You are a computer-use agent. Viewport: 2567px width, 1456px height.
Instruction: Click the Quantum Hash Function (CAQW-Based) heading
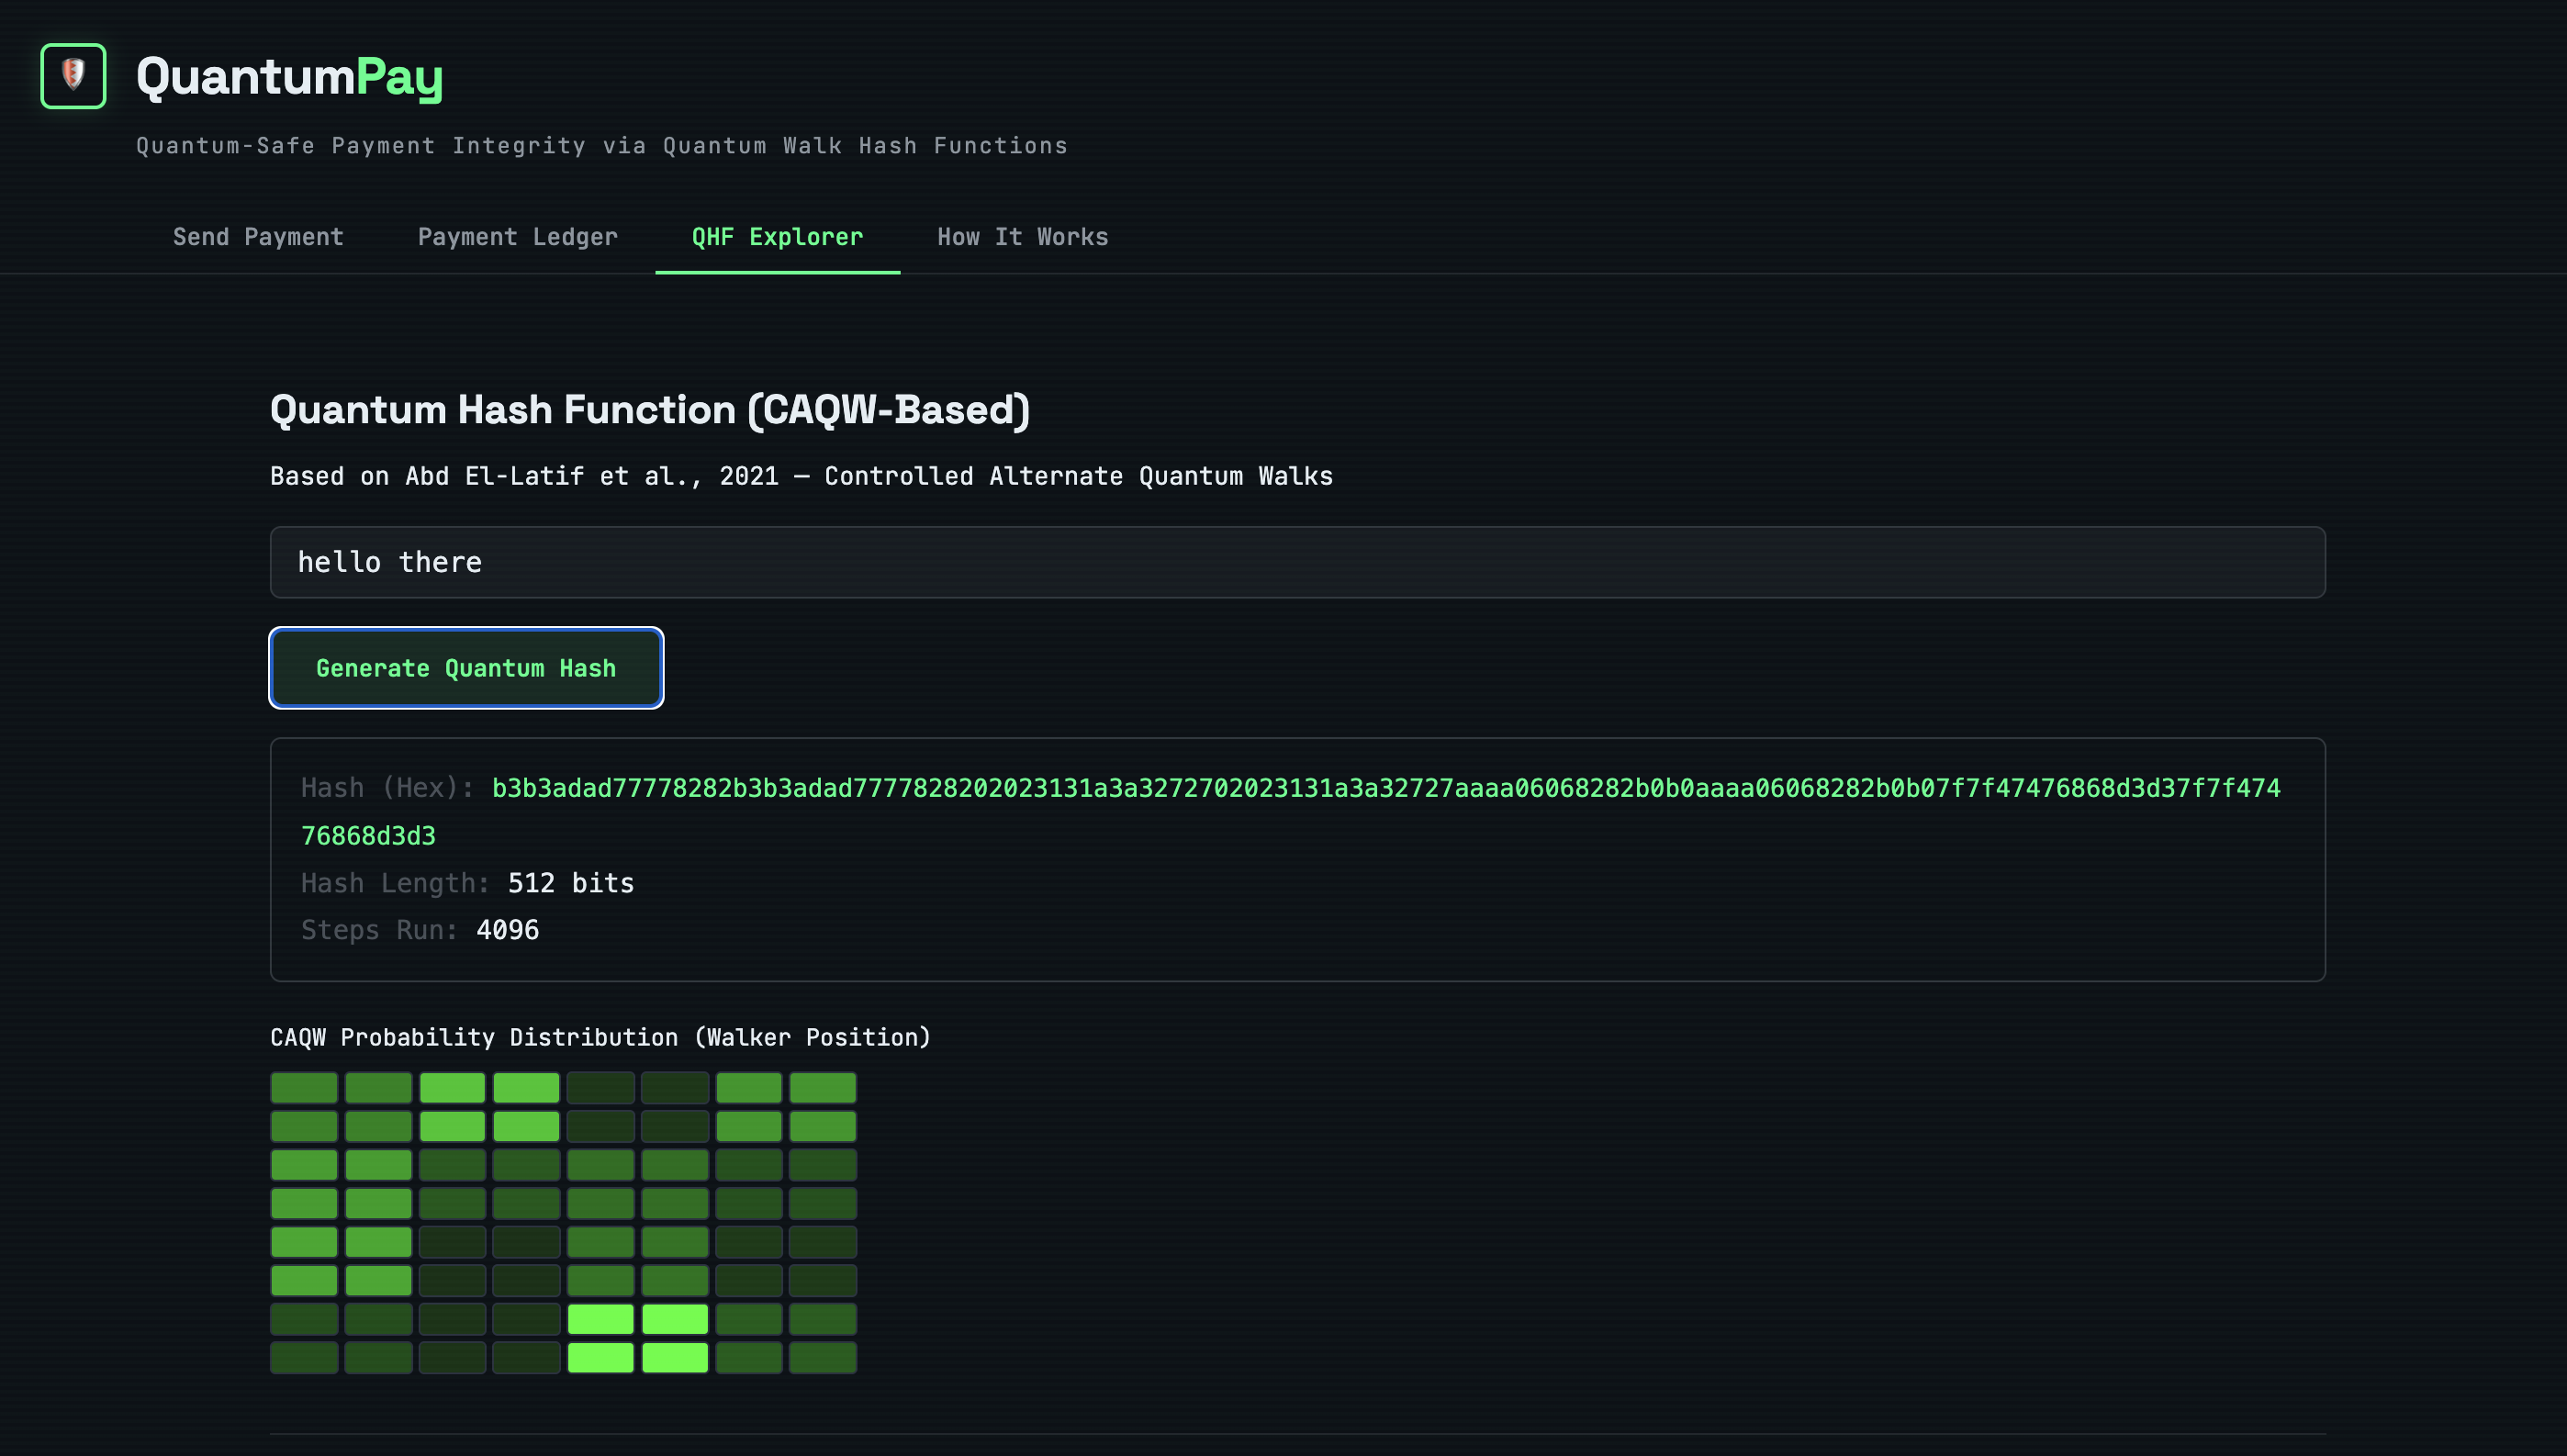649,410
